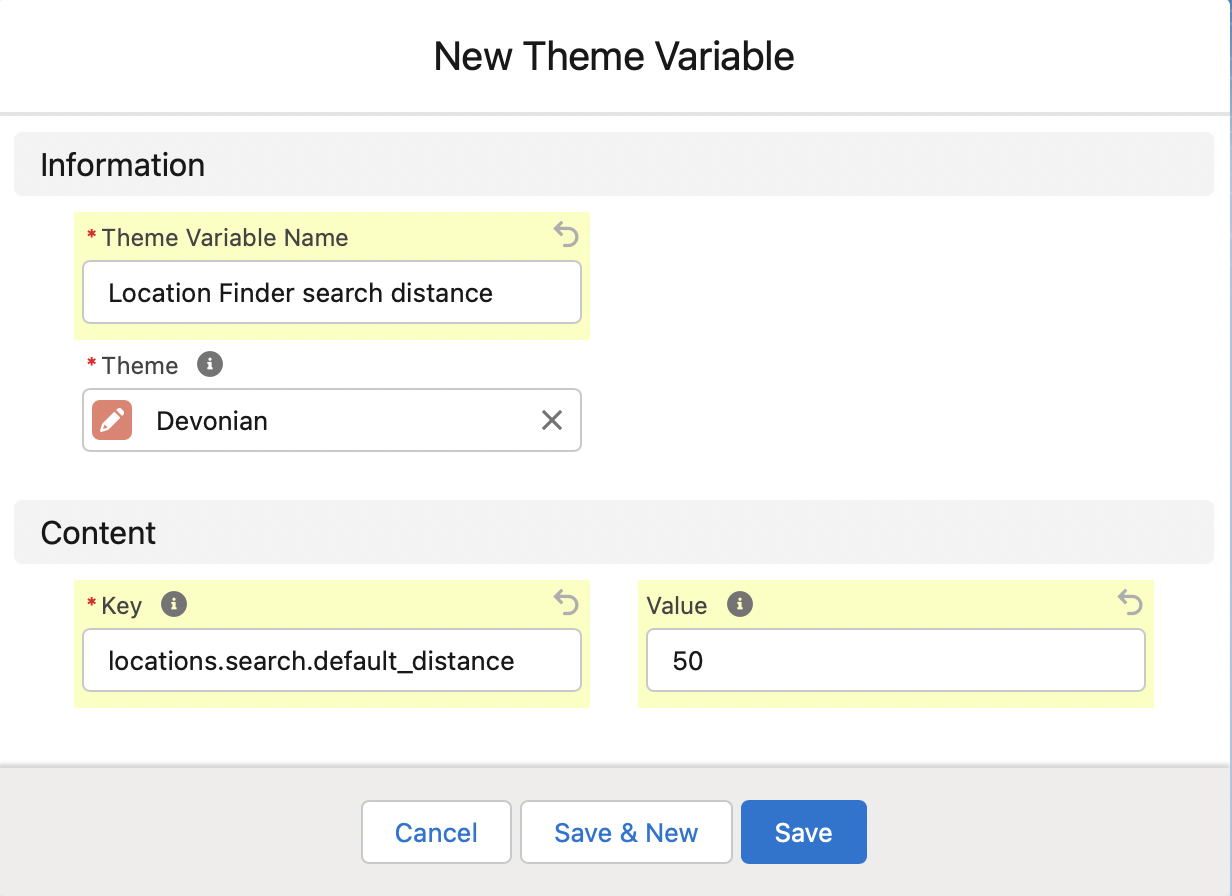The height and width of the screenshot is (896, 1232).
Task: Click the Theme Variable Name label
Action: tap(225, 238)
